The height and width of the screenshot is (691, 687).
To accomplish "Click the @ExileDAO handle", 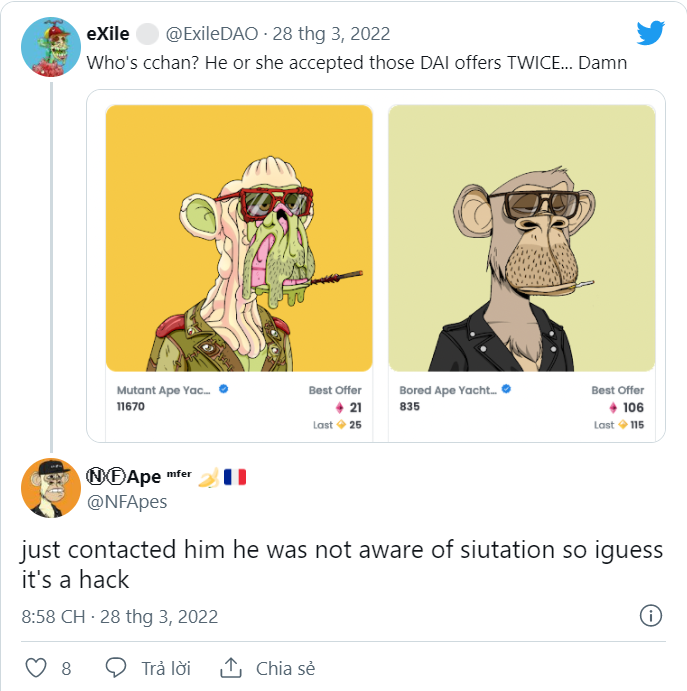I will (208, 34).
